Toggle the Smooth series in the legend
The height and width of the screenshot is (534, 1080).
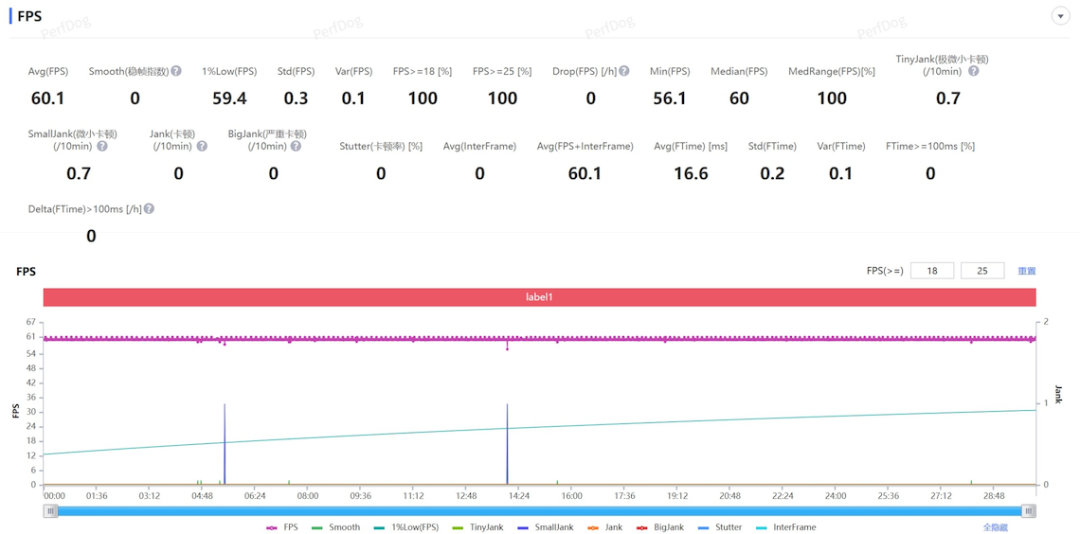pos(335,527)
